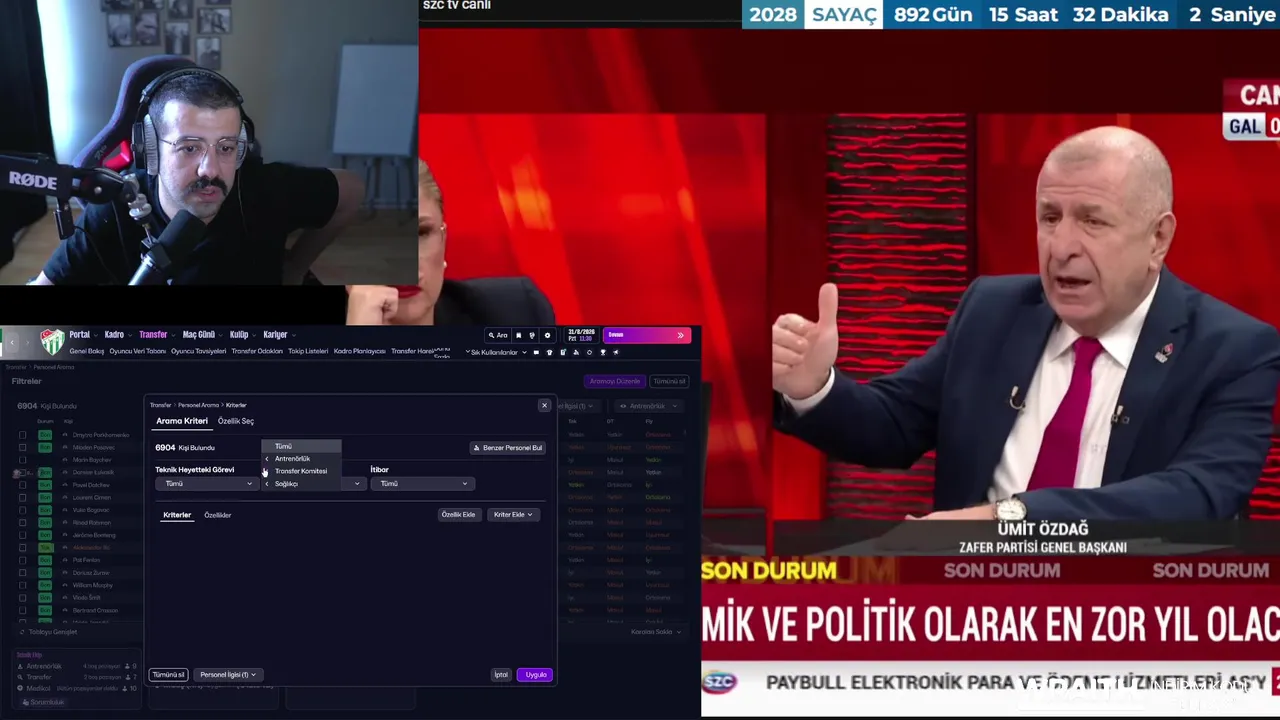Click the trophy shortcut icon
The width and height of the screenshot is (1280, 720).
pyautogui.click(x=602, y=352)
